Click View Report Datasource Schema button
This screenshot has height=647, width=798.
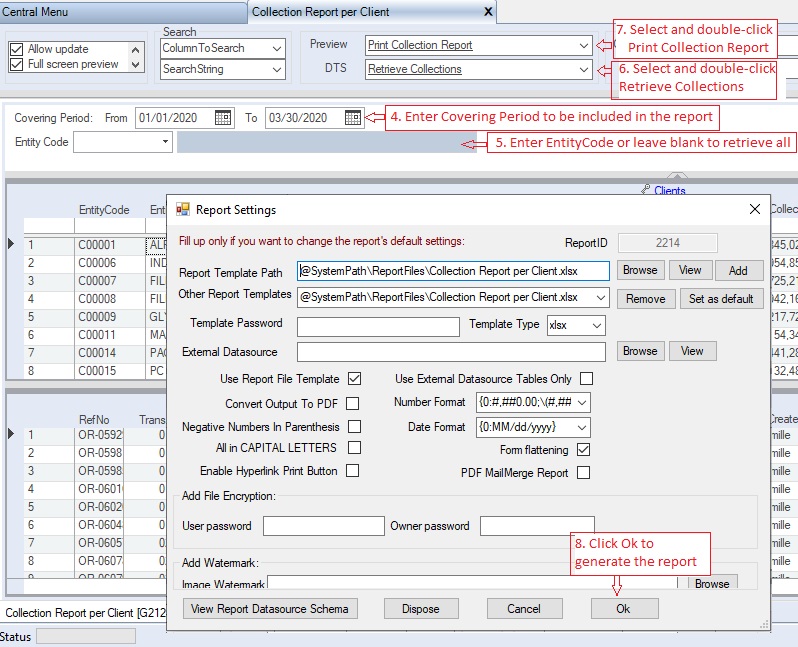(270, 609)
